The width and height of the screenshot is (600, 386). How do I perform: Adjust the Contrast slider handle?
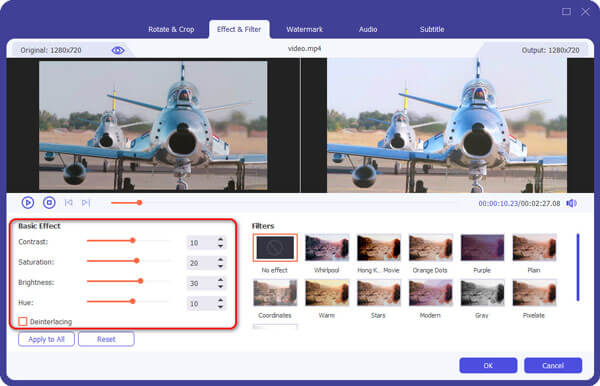tap(133, 241)
